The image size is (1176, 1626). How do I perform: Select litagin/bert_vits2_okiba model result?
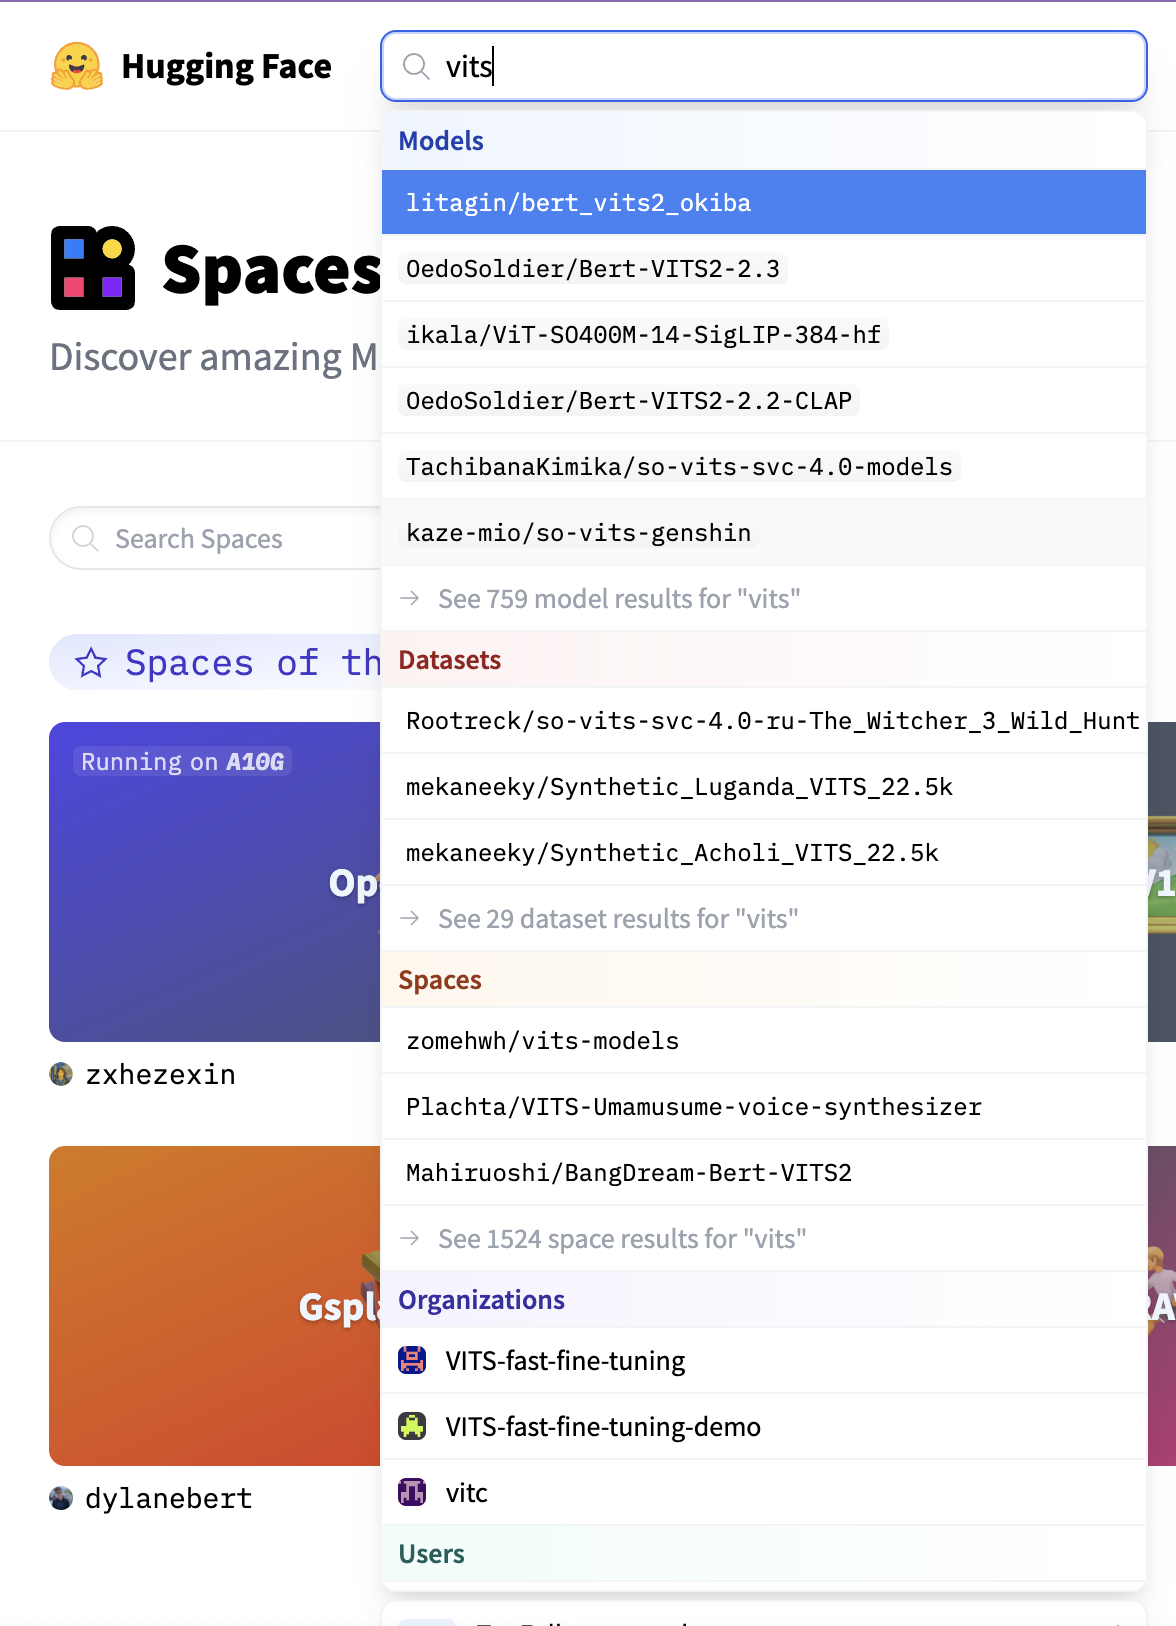[763, 202]
